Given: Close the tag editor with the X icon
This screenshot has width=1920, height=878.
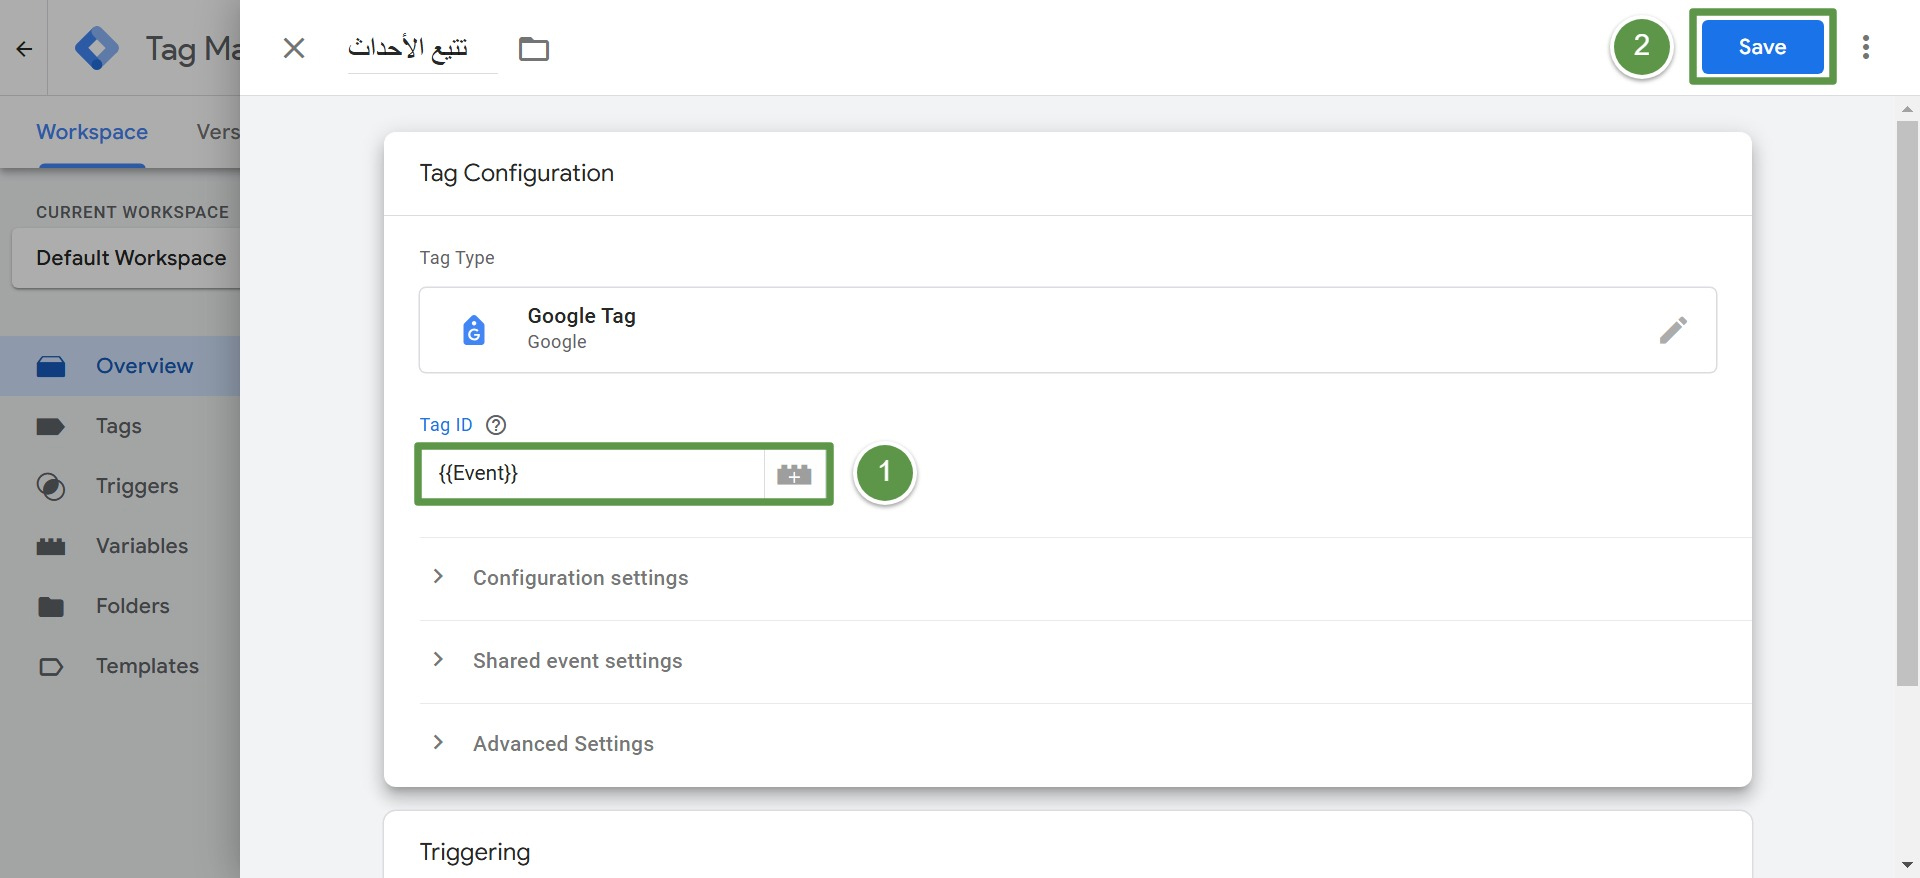Looking at the screenshot, I should (293, 48).
